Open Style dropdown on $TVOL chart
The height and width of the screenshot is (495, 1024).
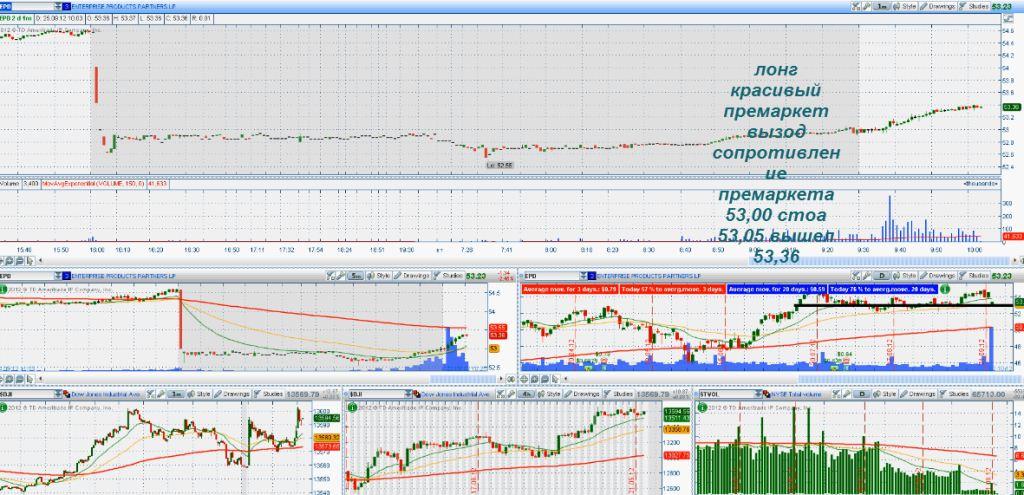point(883,394)
